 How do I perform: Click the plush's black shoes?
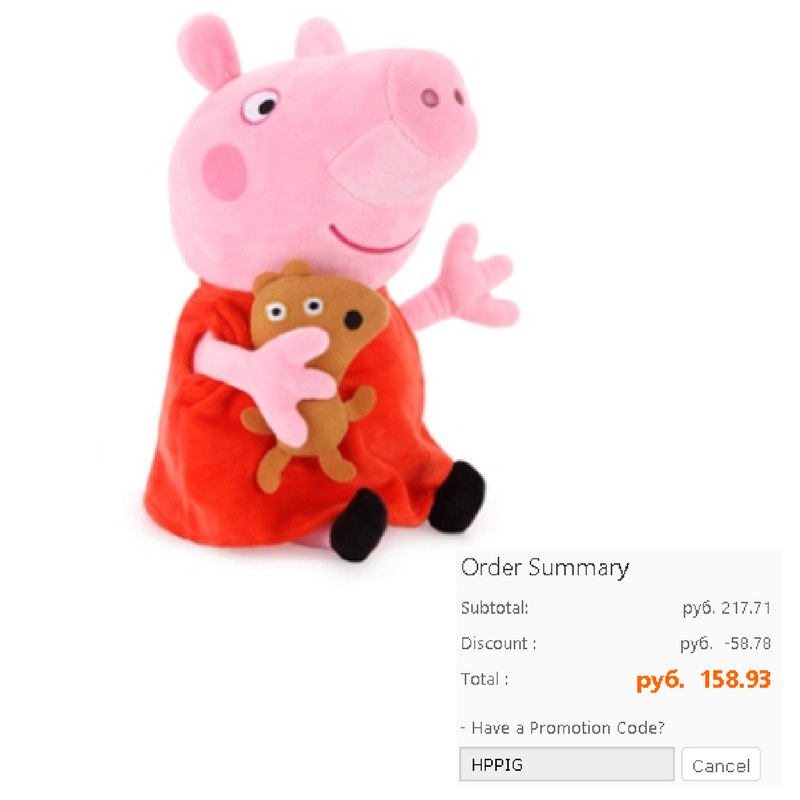(407, 510)
